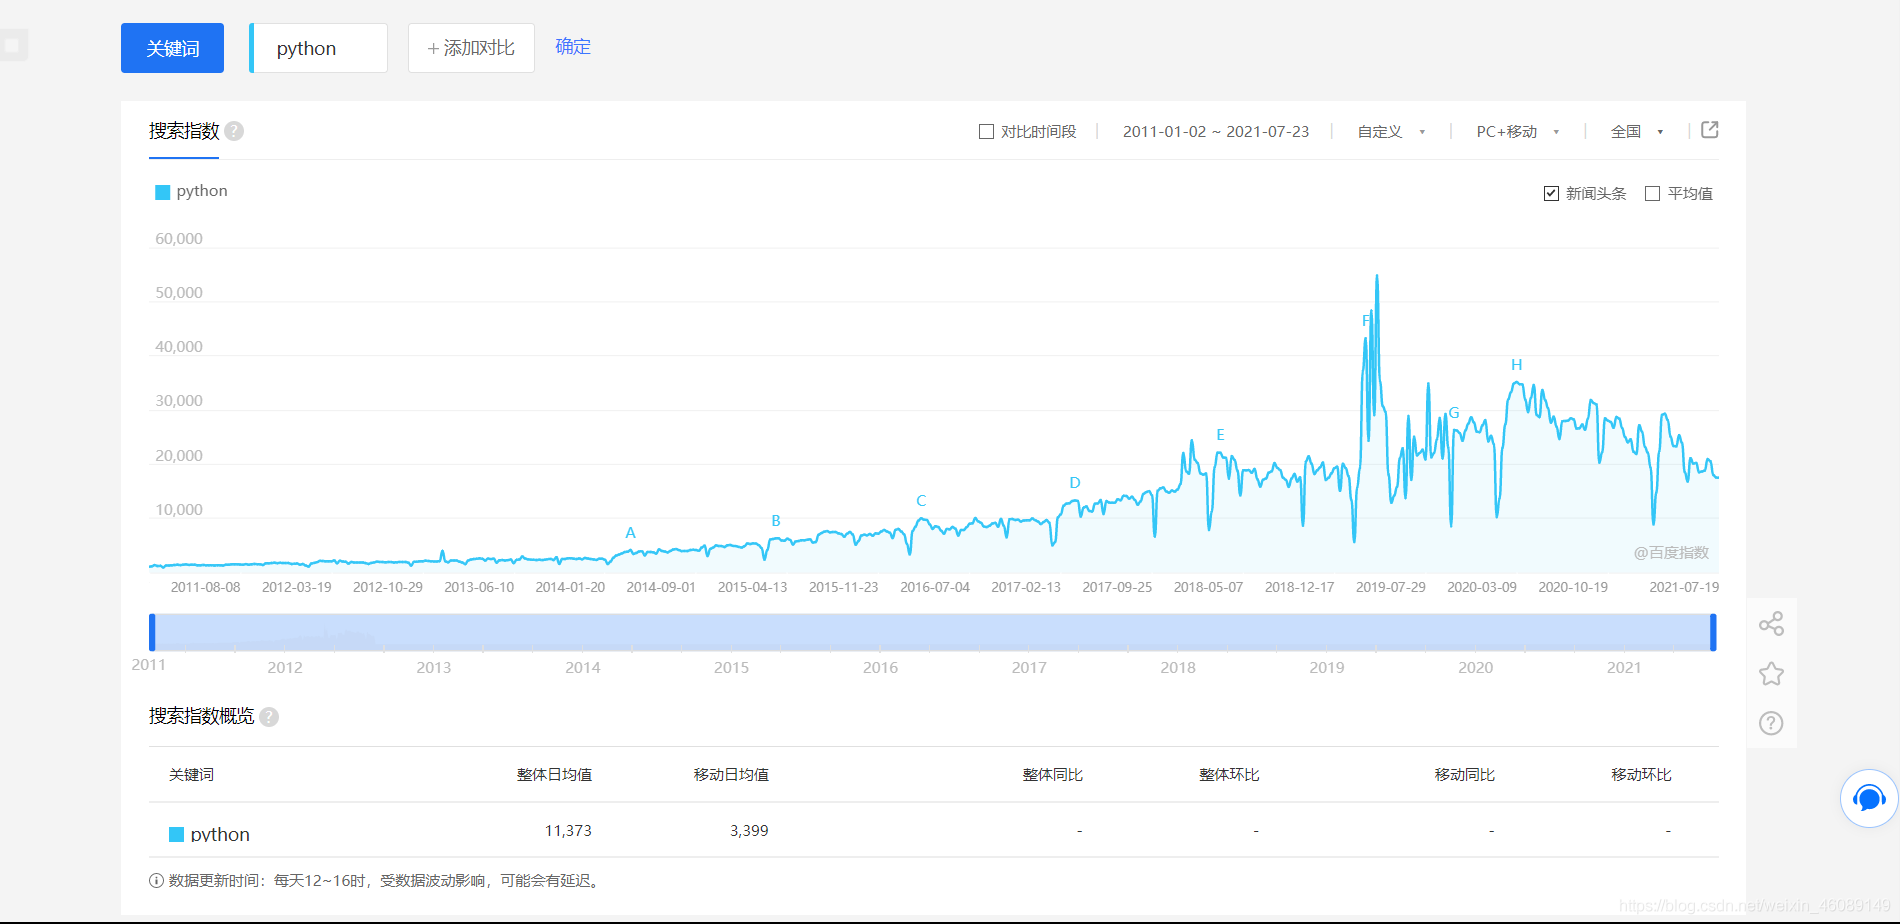Click the 整体日均值 value 11,373
The height and width of the screenshot is (924, 1900).
(x=568, y=831)
